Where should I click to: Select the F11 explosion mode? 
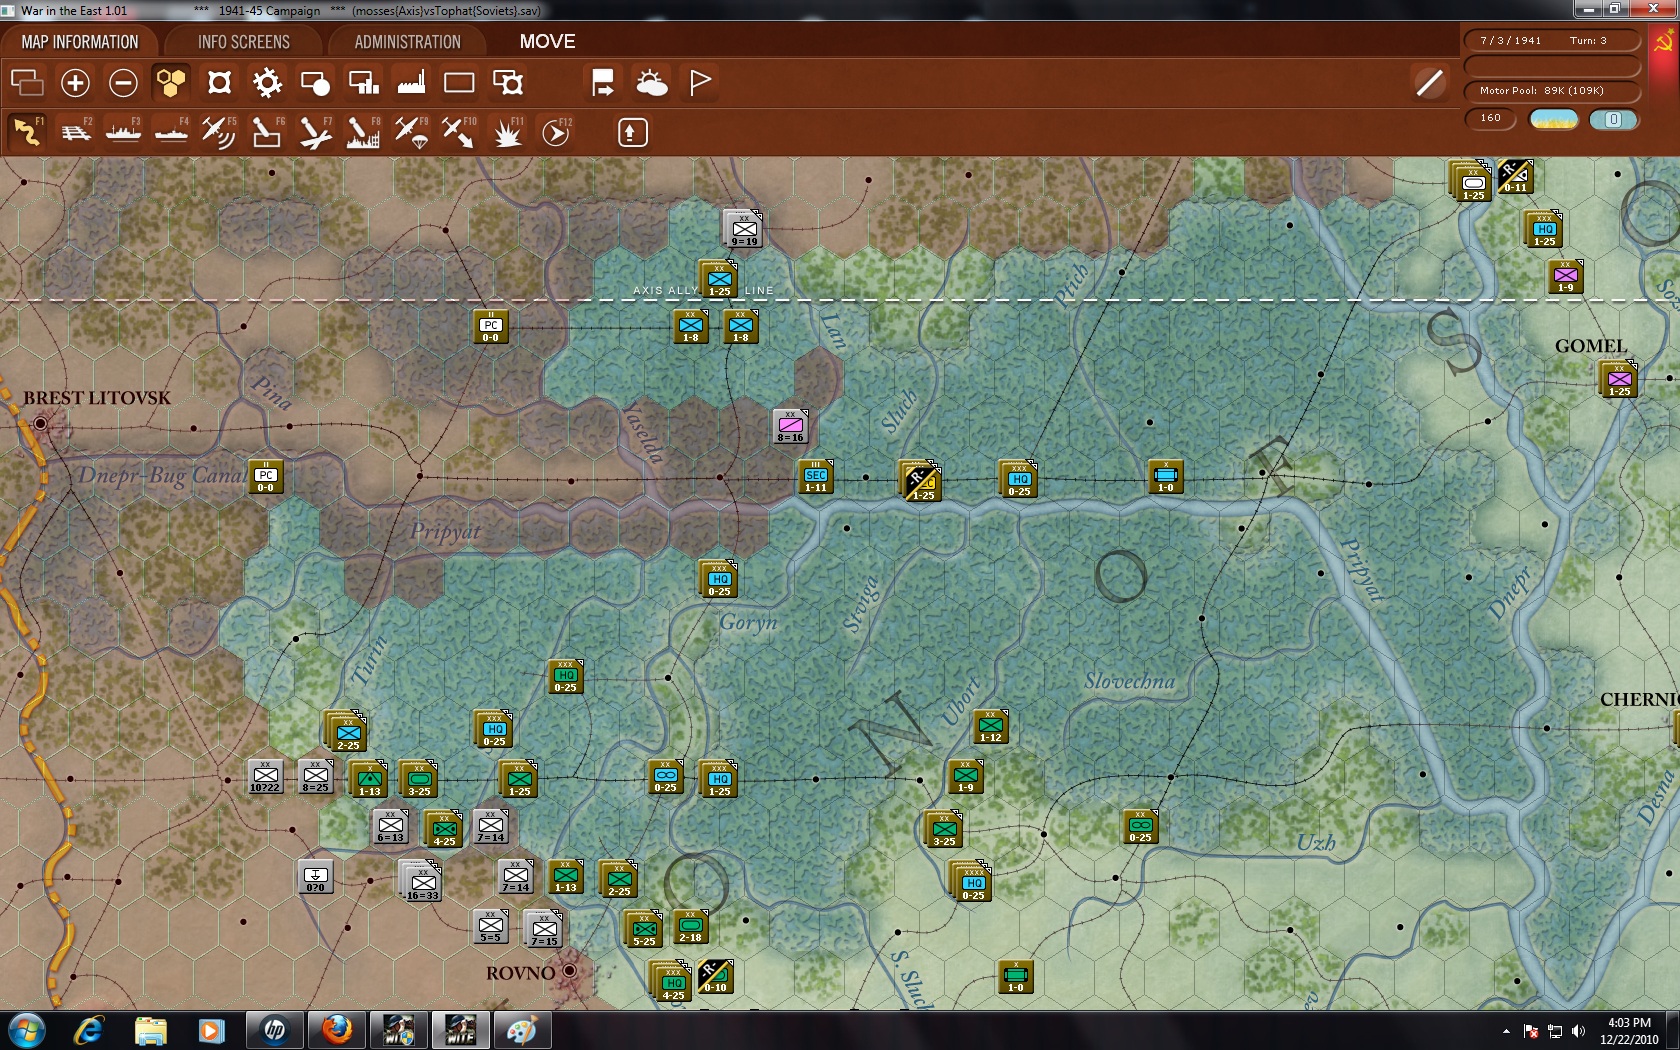coord(508,132)
